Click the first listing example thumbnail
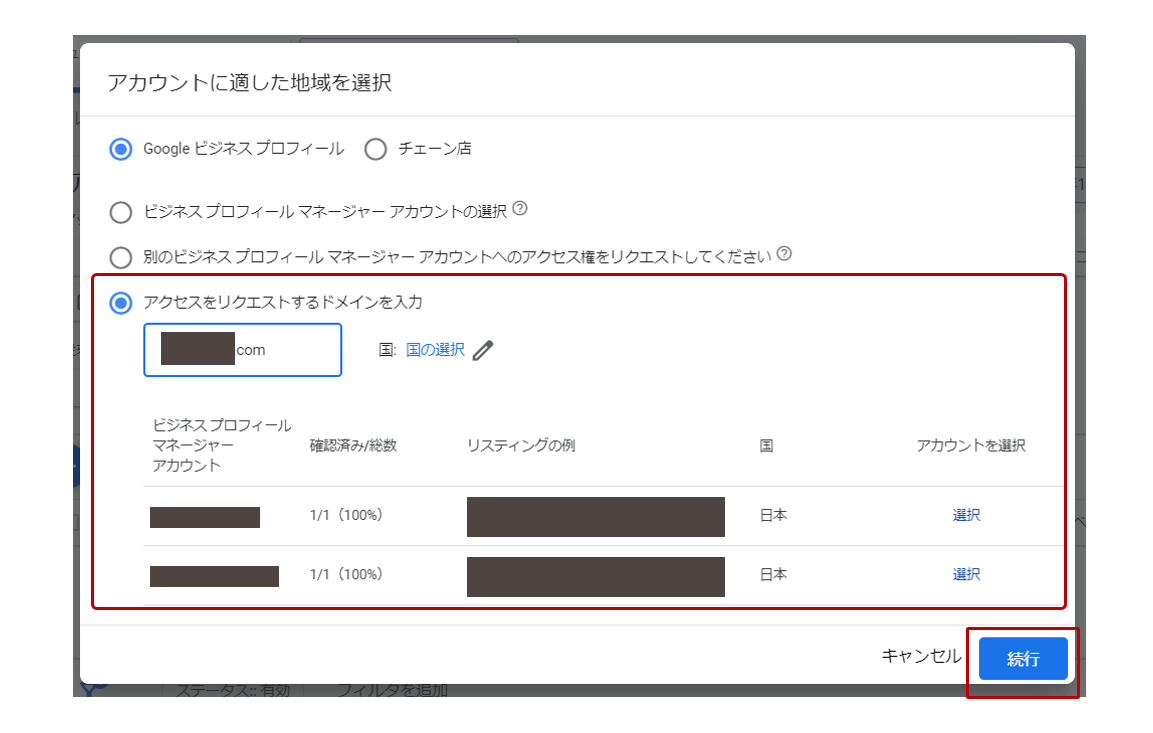Screen dimensions: 1153x733 click(594, 516)
